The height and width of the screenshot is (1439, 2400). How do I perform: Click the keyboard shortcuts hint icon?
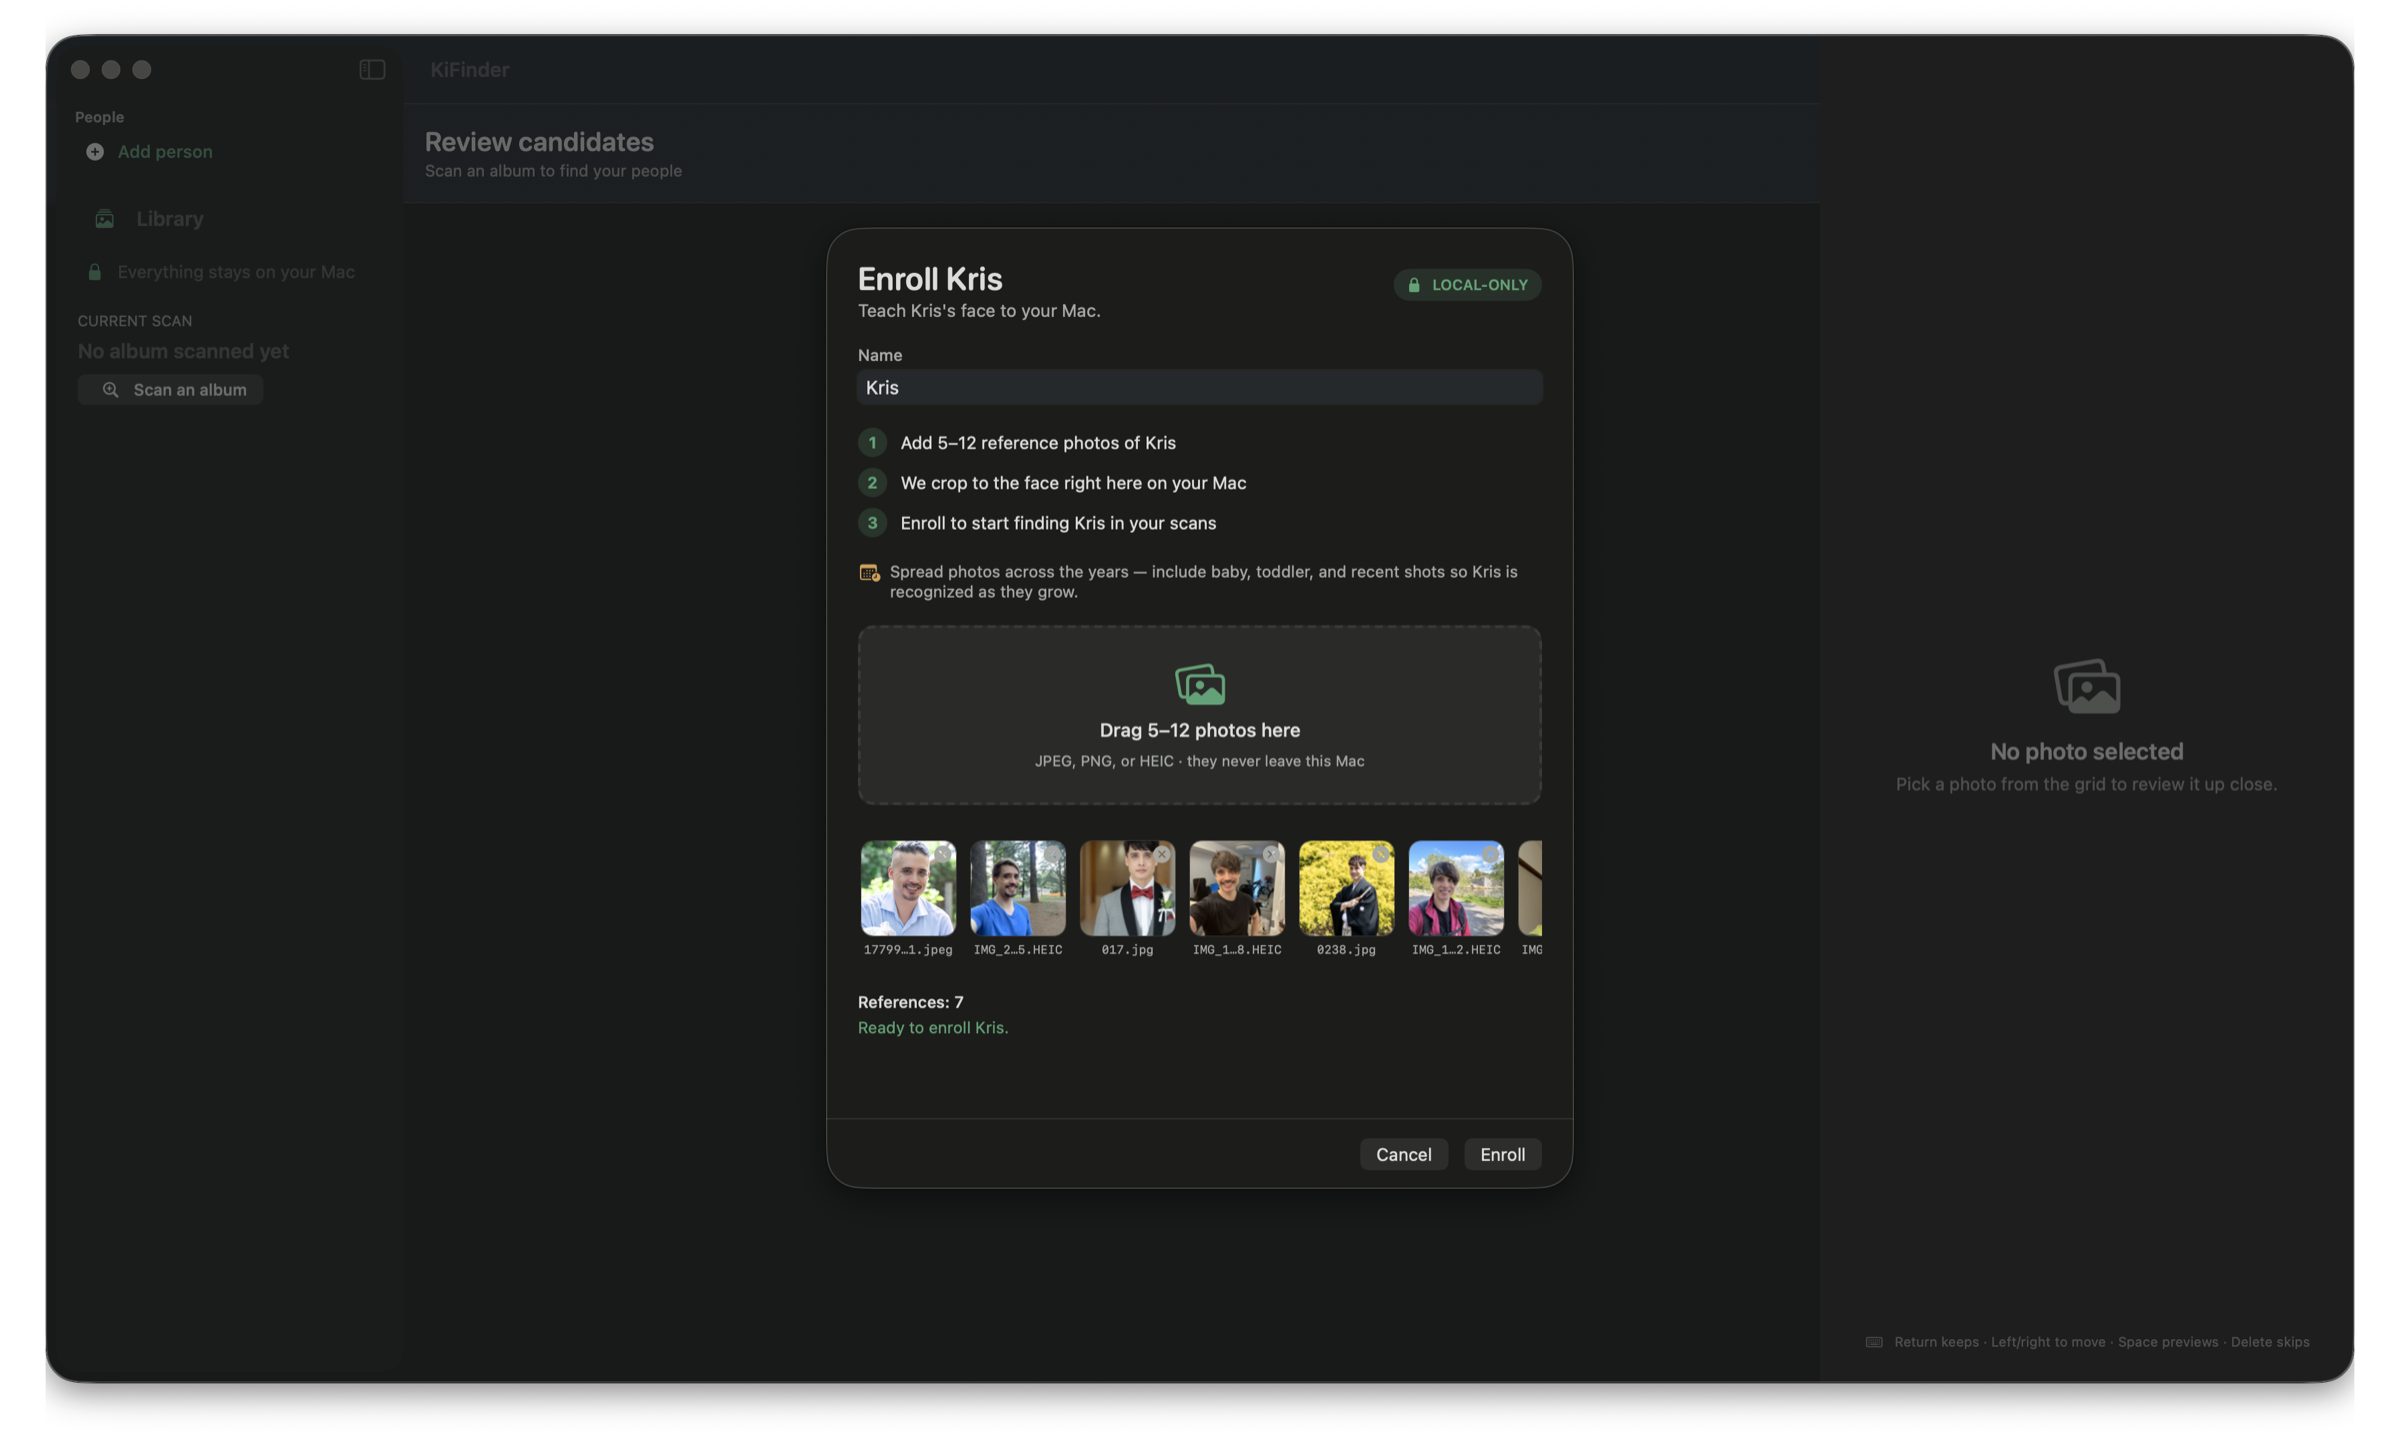click(1875, 1343)
